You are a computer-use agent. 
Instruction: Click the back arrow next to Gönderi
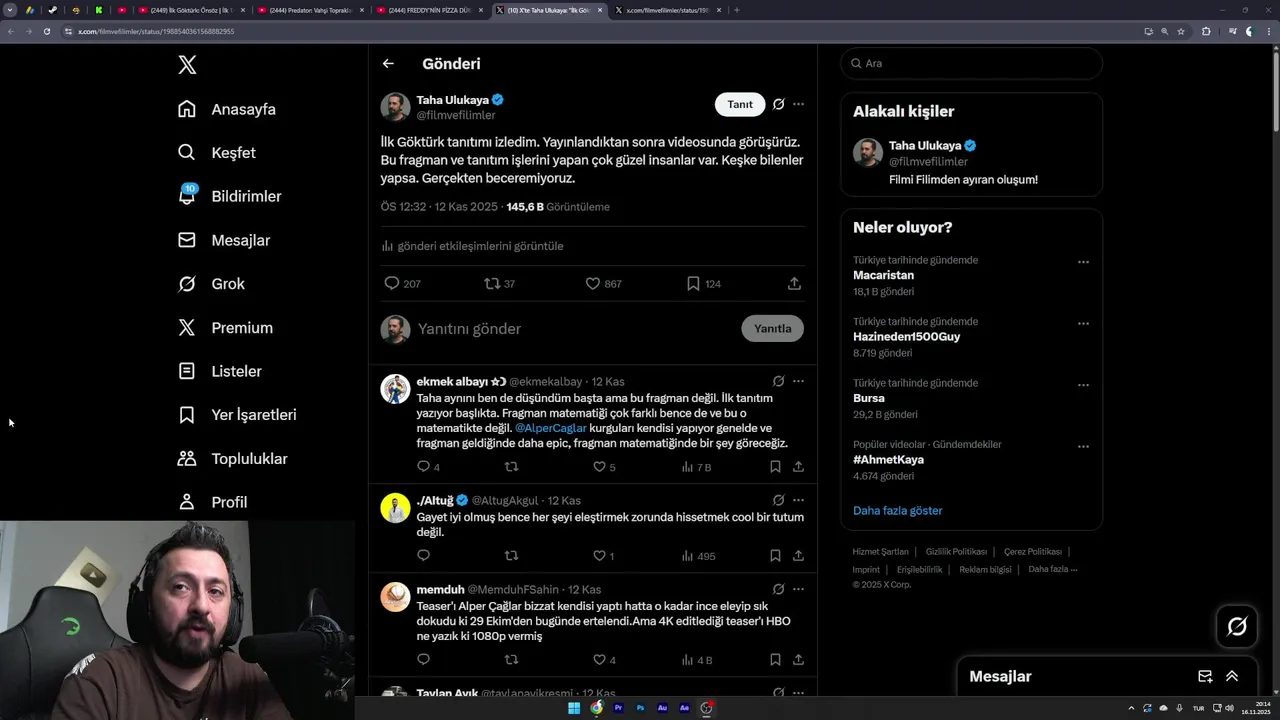388,64
